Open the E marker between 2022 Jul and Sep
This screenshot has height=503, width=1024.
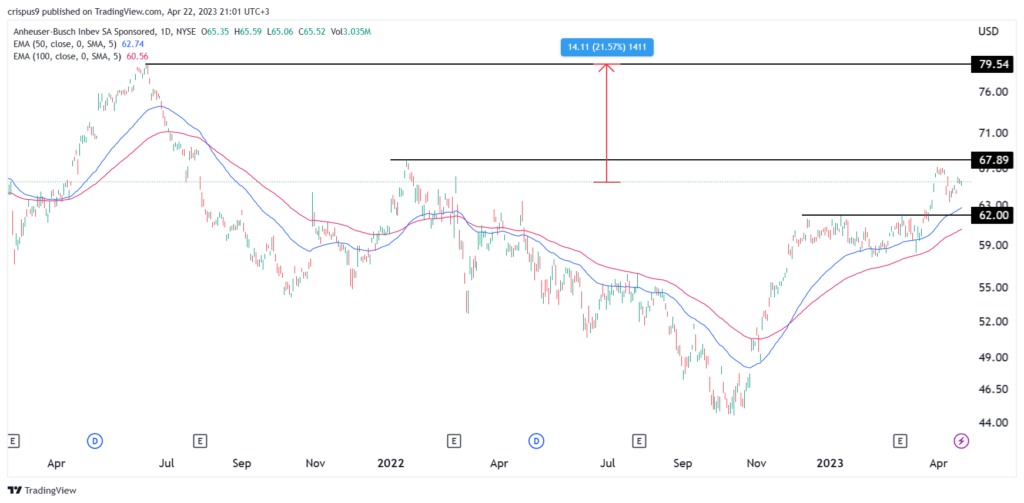coord(640,442)
